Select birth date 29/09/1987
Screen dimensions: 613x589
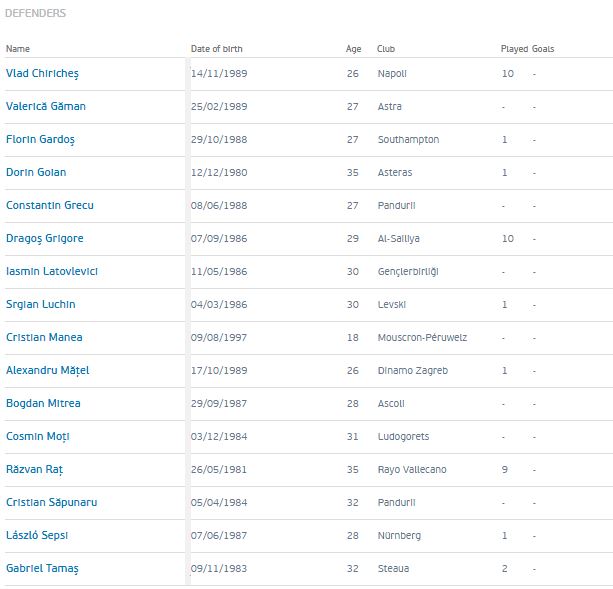pyautogui.click(x=219, y=403)
